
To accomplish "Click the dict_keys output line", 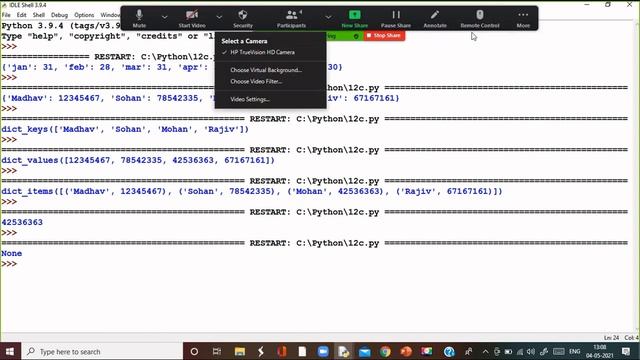I will (x=125, y=129).
